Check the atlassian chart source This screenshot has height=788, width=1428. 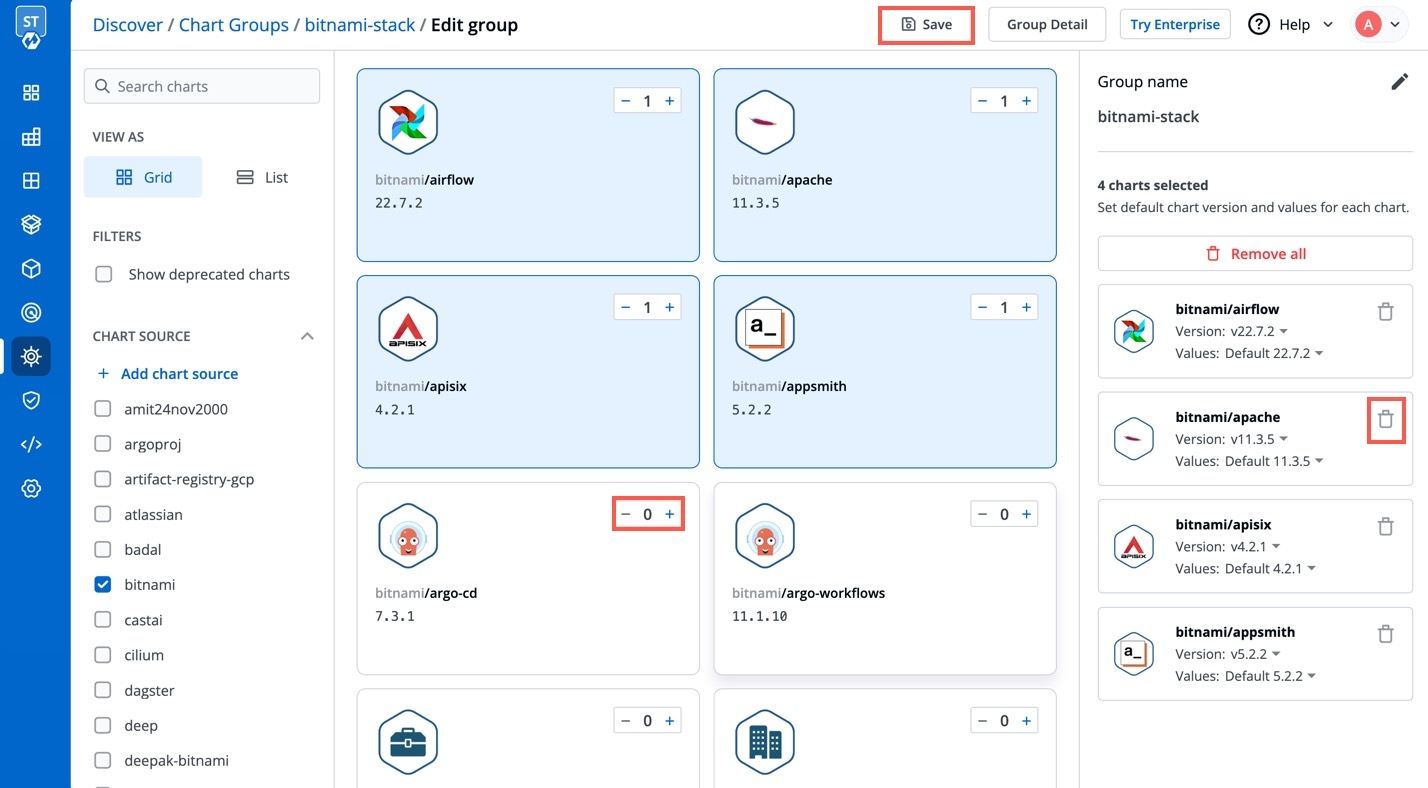tap(102, 514)
